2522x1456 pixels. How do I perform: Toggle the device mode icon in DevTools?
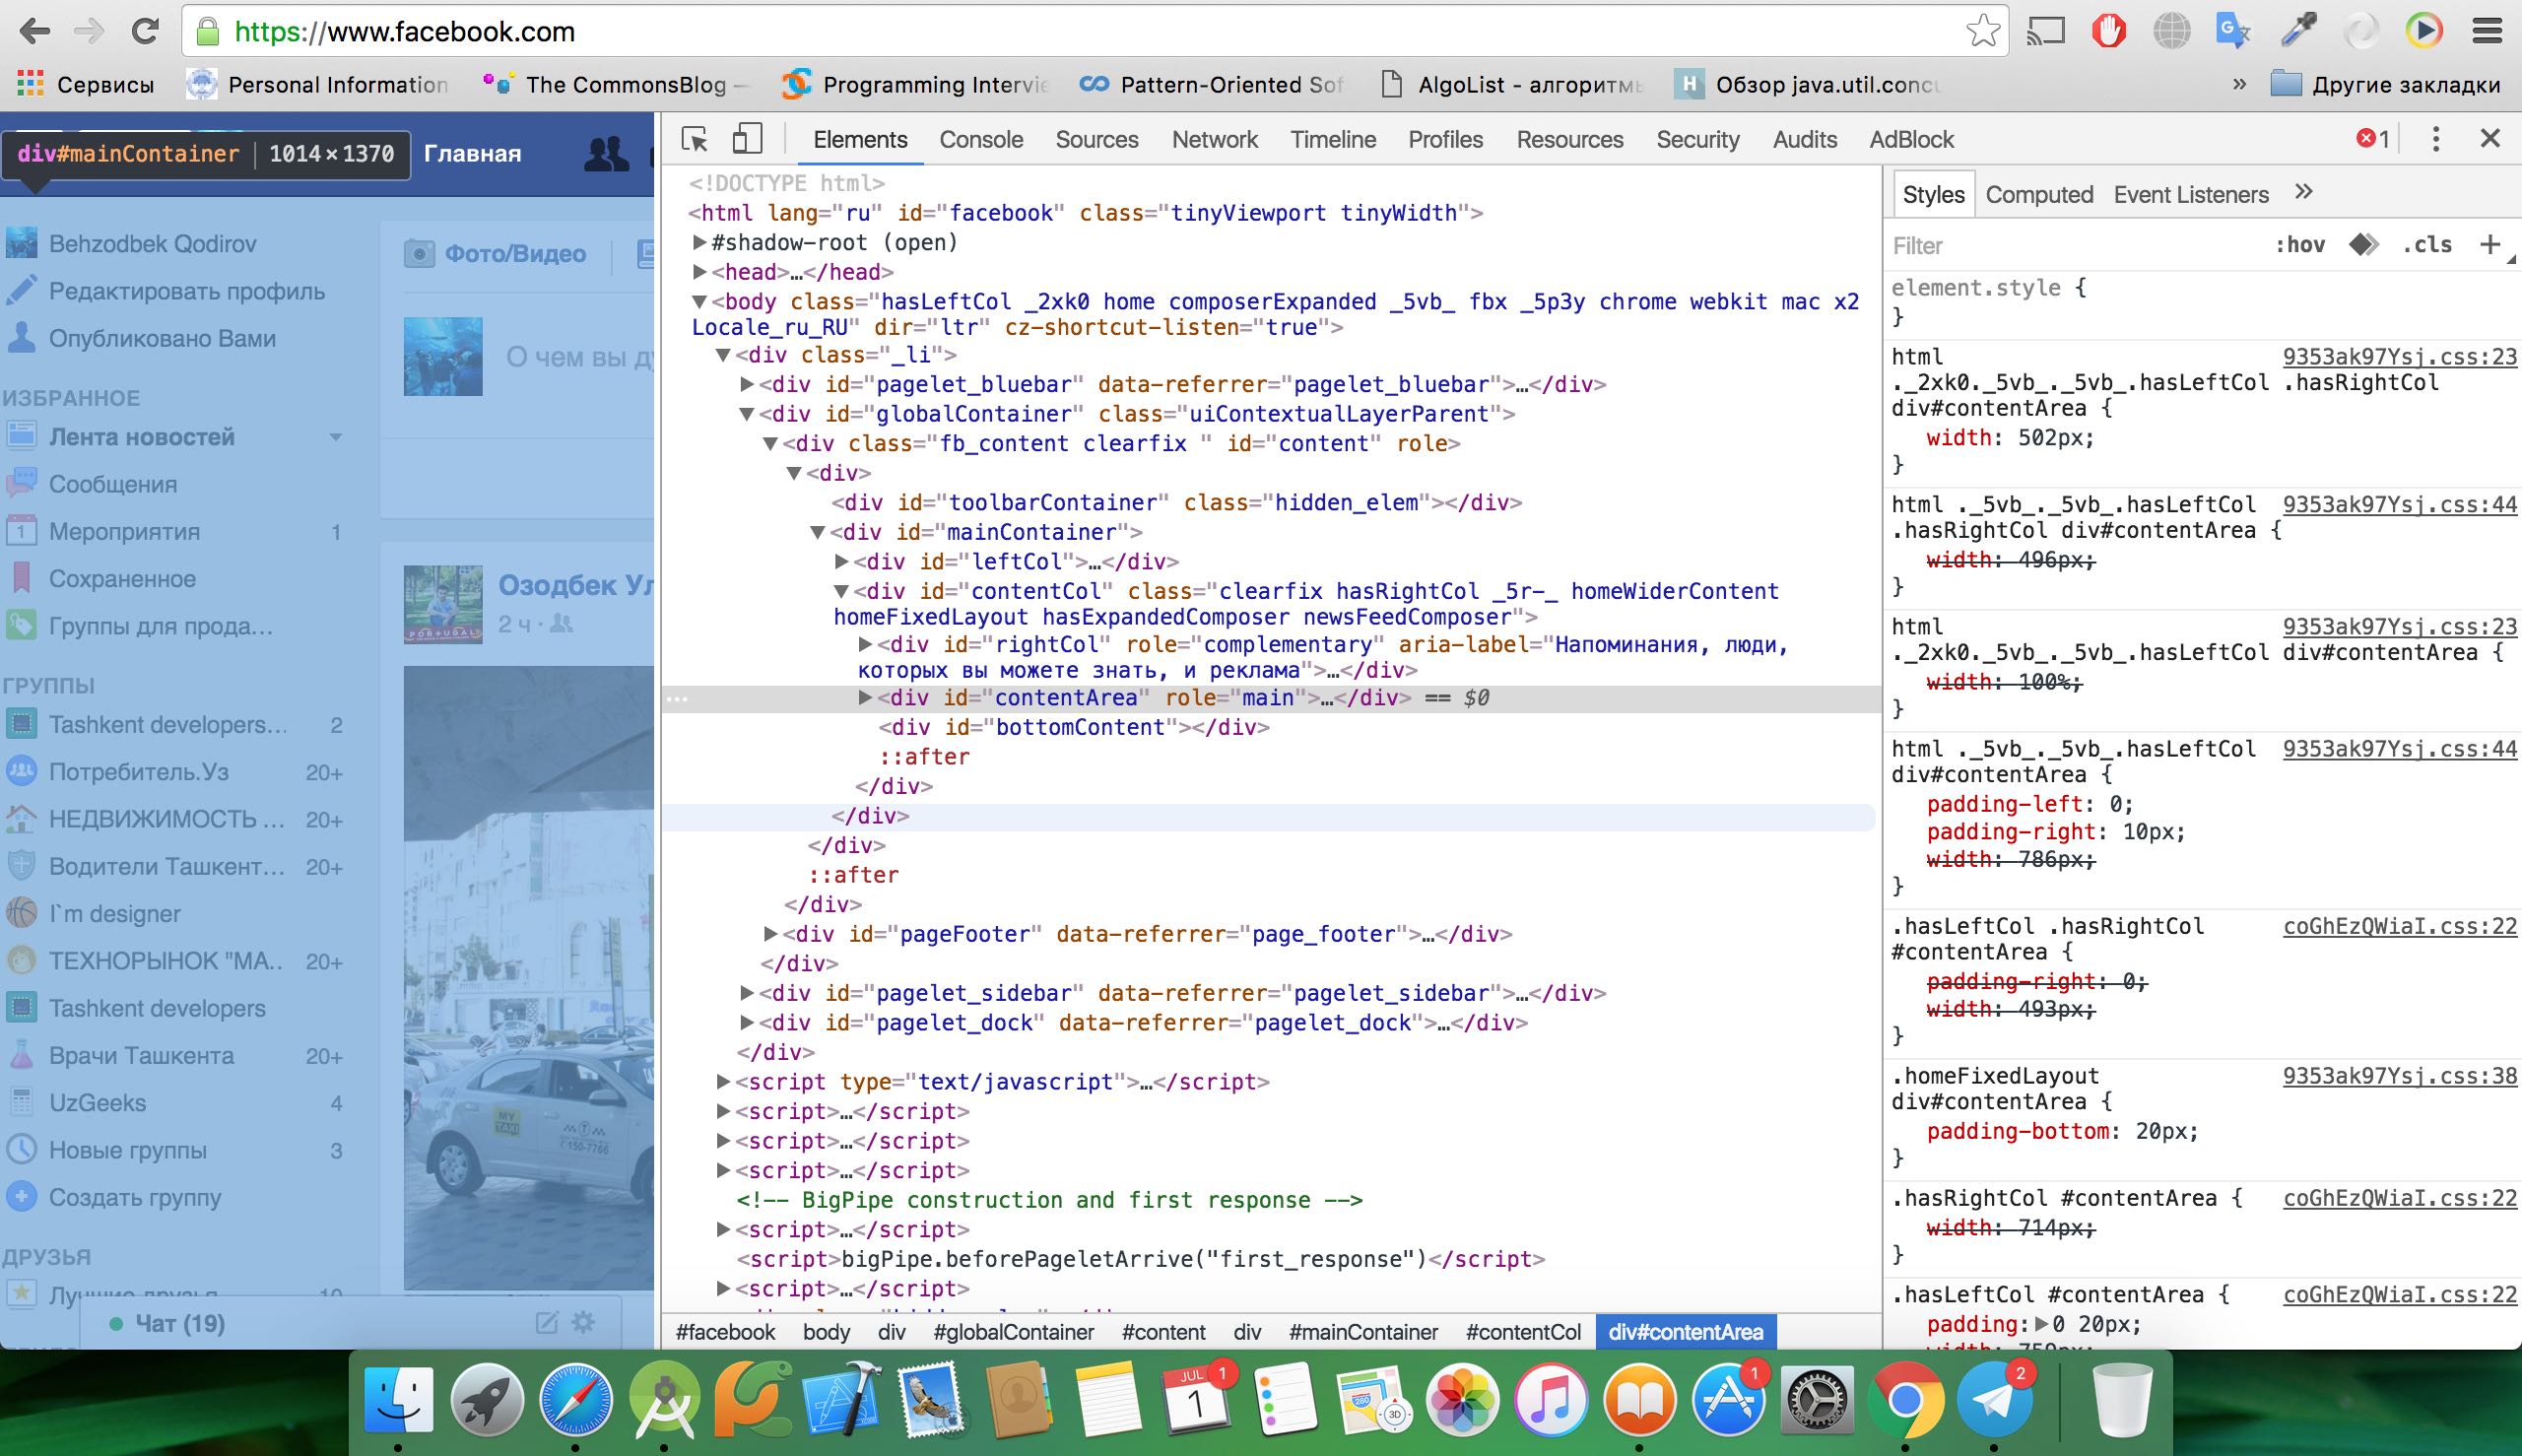tap(747, 139)
